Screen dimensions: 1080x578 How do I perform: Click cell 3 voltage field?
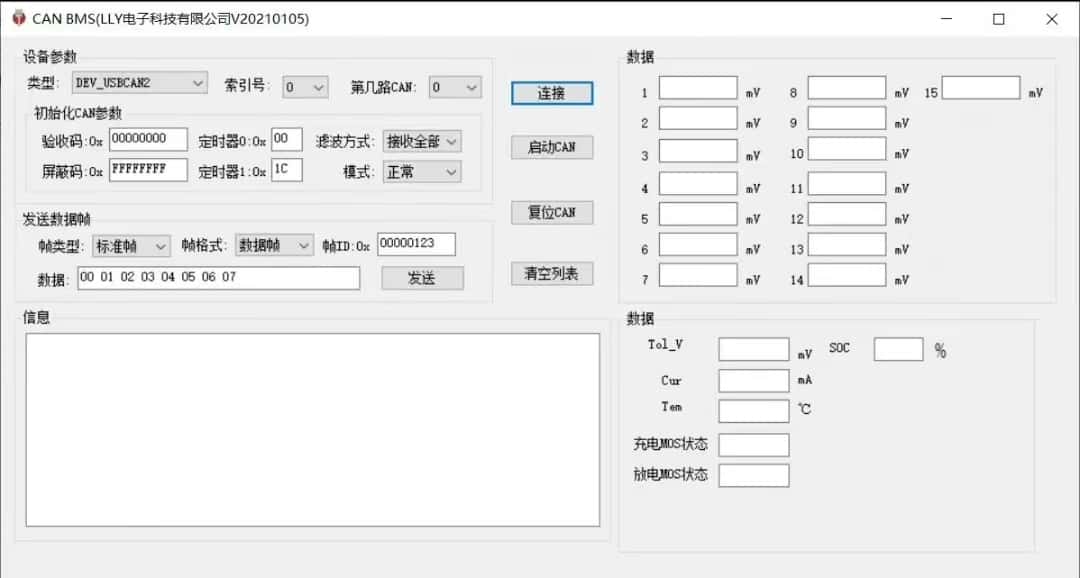coord(698,151)
